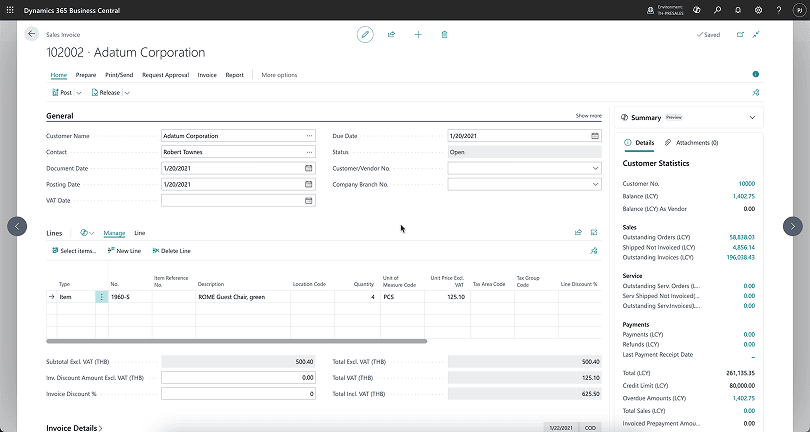Go to previous record arrow

17,226
